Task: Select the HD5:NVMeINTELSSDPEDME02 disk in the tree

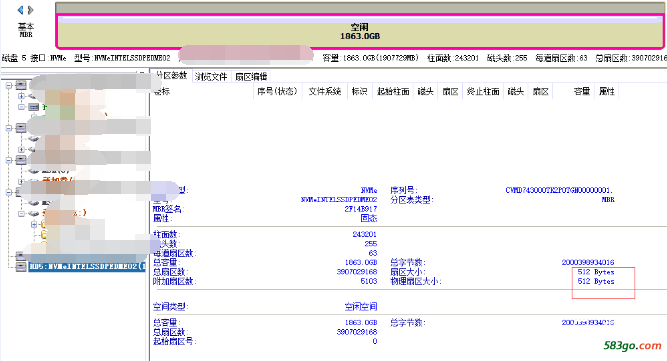Action: pyautogui.click(x=87, y=267)
